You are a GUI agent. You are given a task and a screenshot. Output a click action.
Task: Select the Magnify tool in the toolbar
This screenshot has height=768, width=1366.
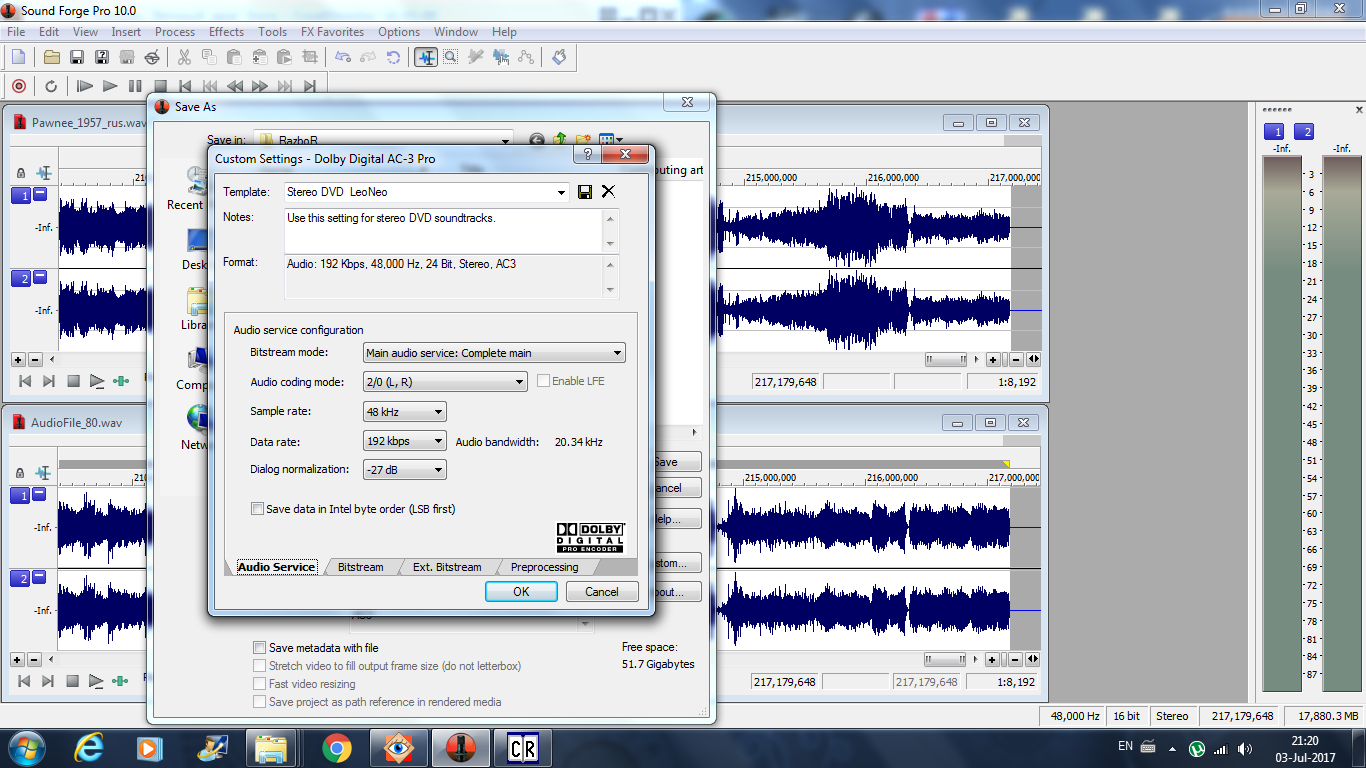tap(451, 58)
